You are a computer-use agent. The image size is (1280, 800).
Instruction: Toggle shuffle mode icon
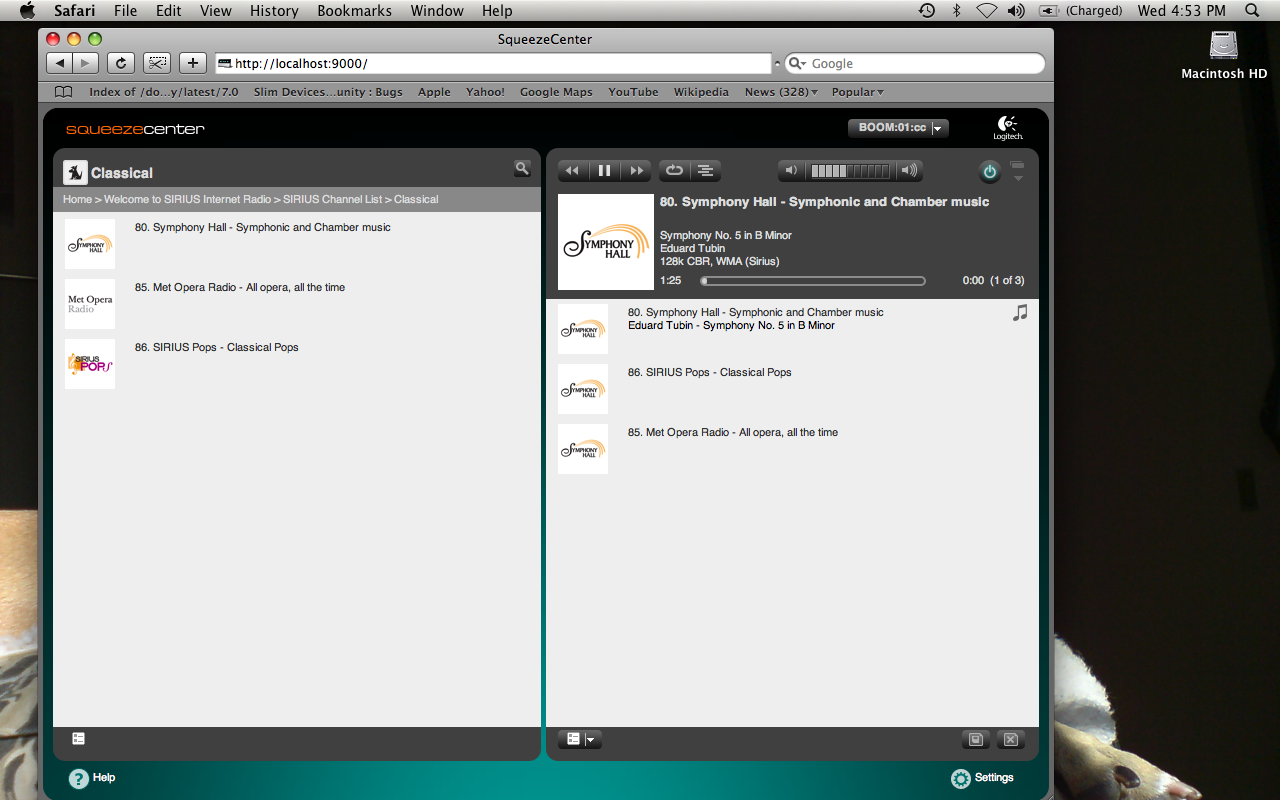705,171
